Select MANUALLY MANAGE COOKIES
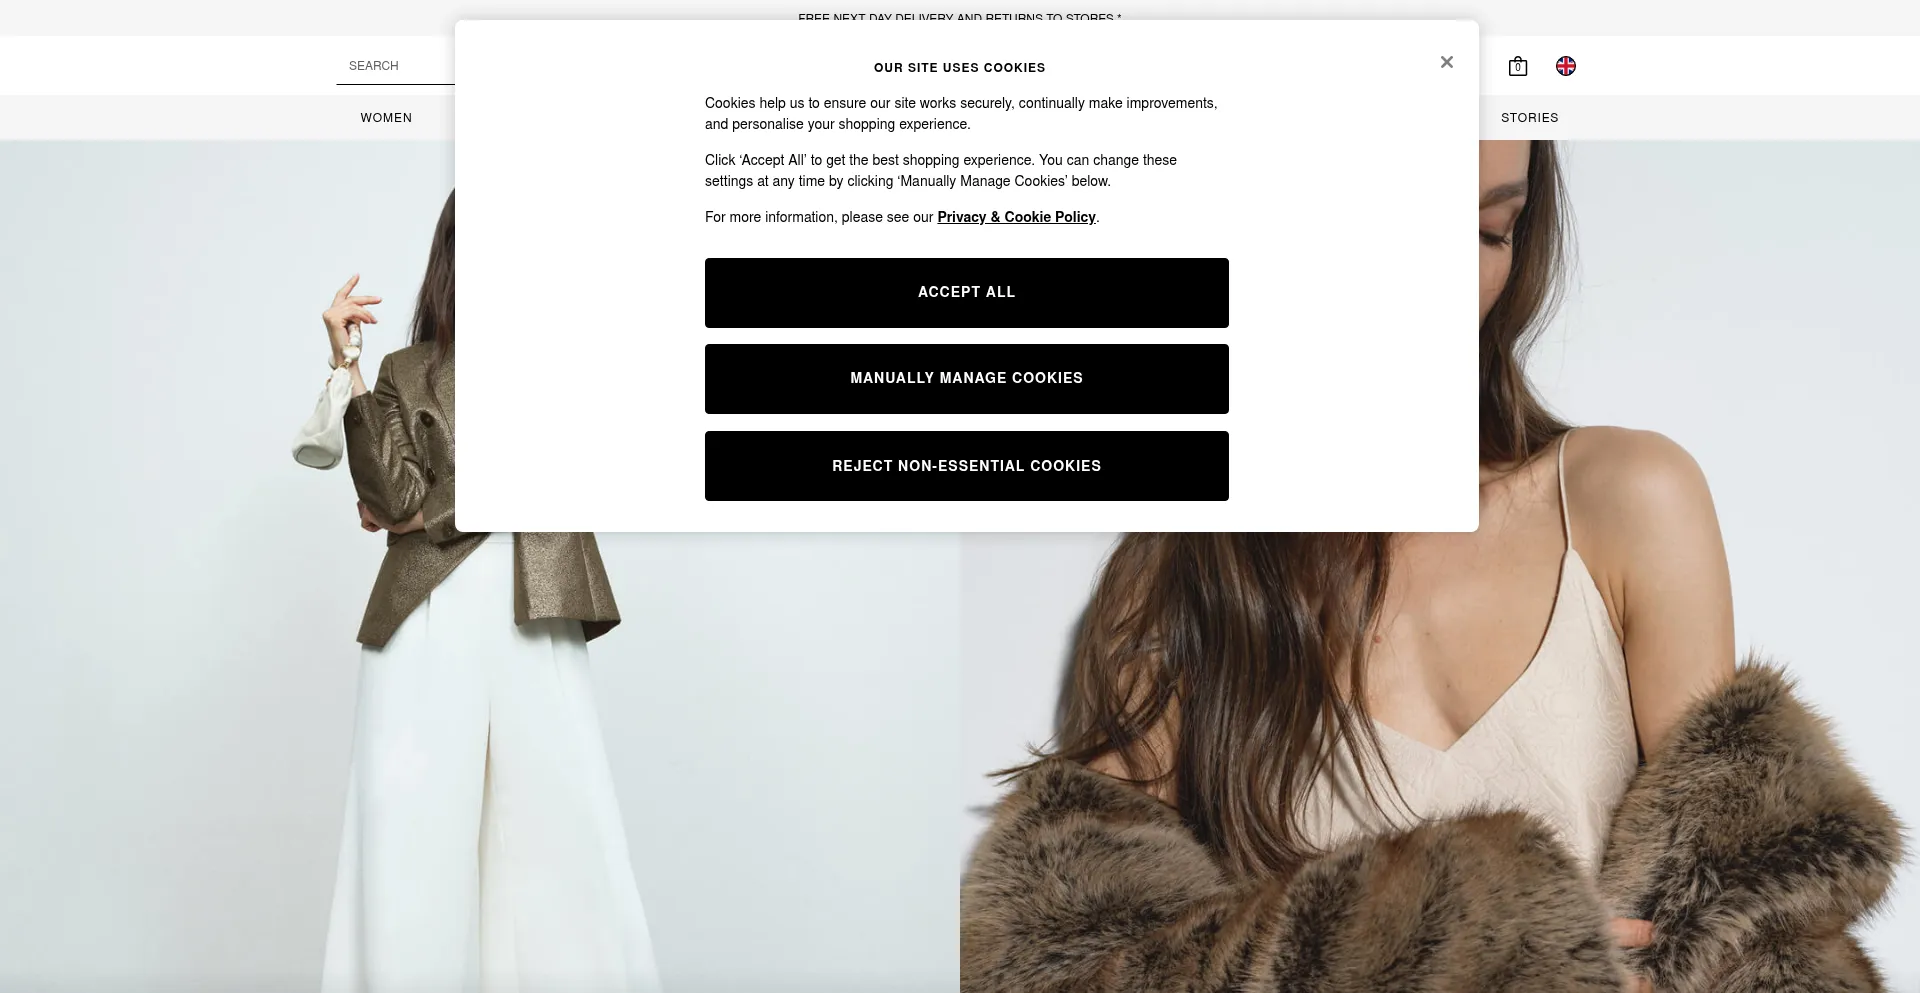The width and height of the screenshot is (1920, 993). click(x=967, y=379)
